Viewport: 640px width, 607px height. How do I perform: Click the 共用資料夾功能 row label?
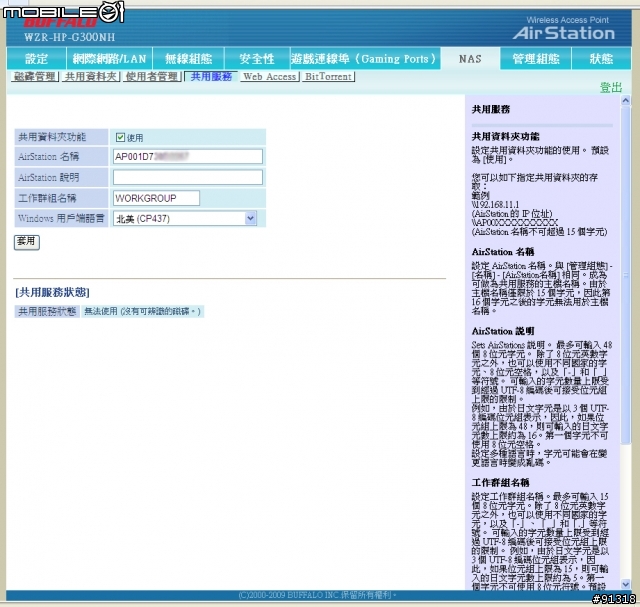coord(52,137)
